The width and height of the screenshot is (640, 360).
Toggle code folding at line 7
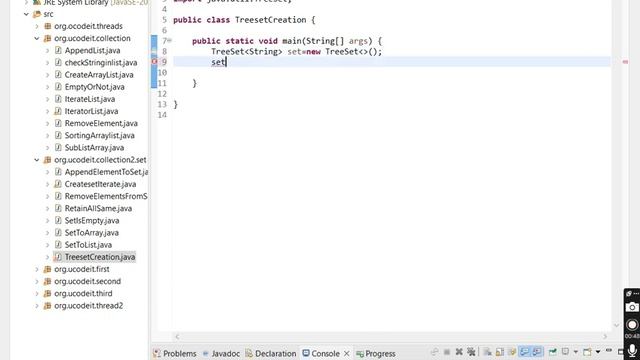pyautogui.click(x=169, y=41)
